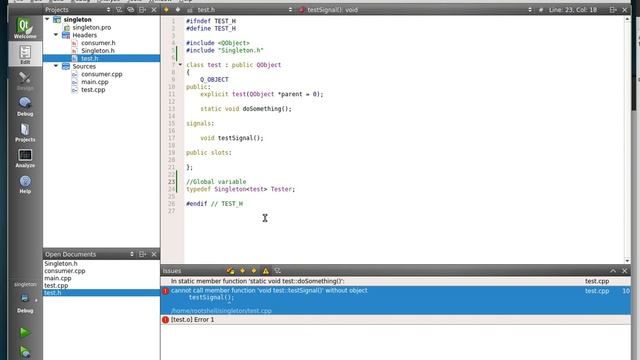This screenshot has width=640, height=360.
Task: Close the test.h editor document
Action: tap(624, 9)
